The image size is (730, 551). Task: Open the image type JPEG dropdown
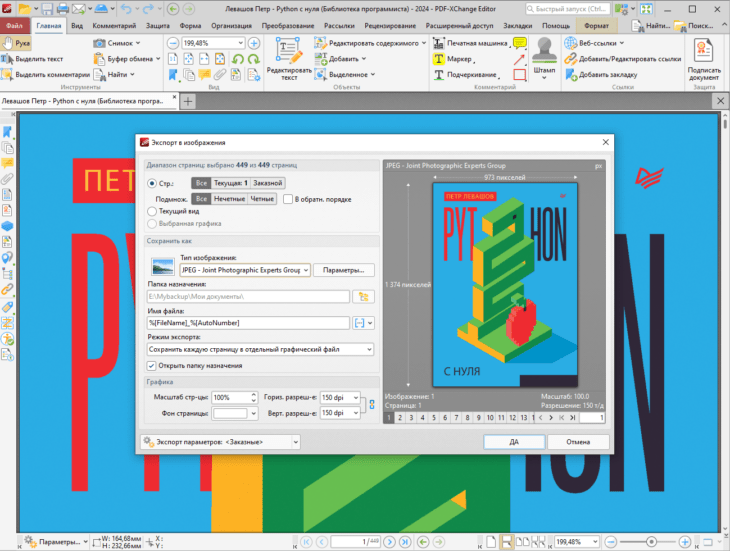coord(245,270)
